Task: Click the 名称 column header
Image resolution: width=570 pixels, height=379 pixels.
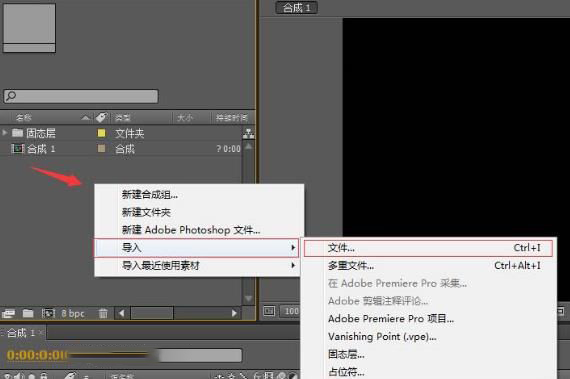Action: (24, 117)
